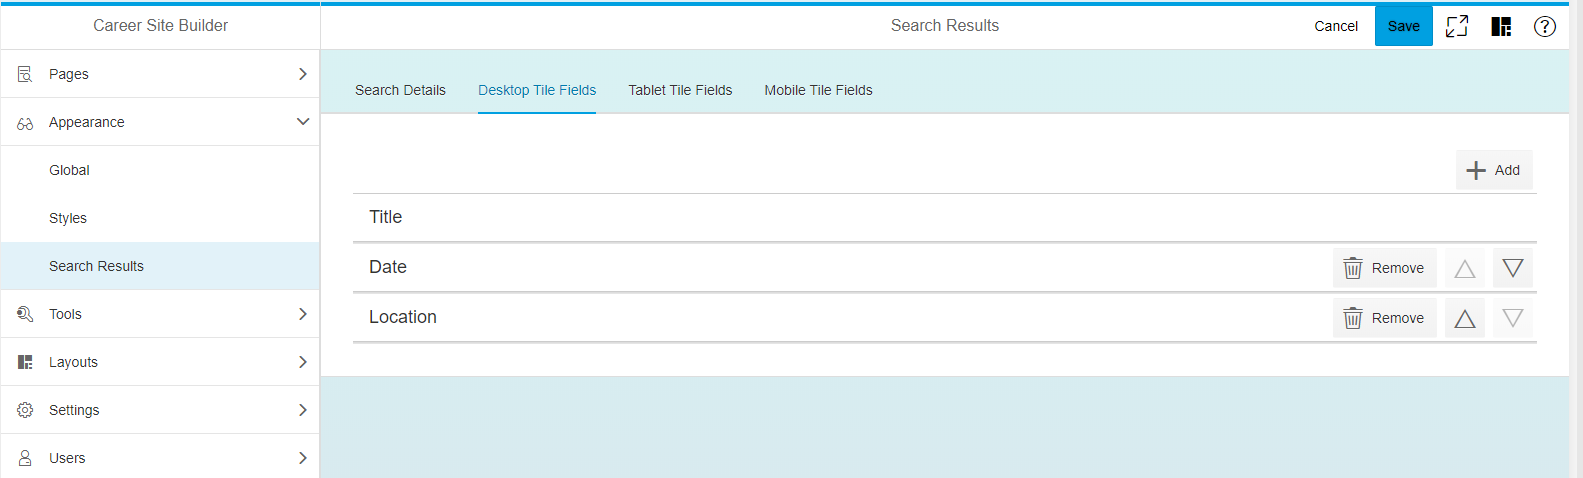
Task: Collapse the Appearance section chevron
Action: click(x=303, y=122)
